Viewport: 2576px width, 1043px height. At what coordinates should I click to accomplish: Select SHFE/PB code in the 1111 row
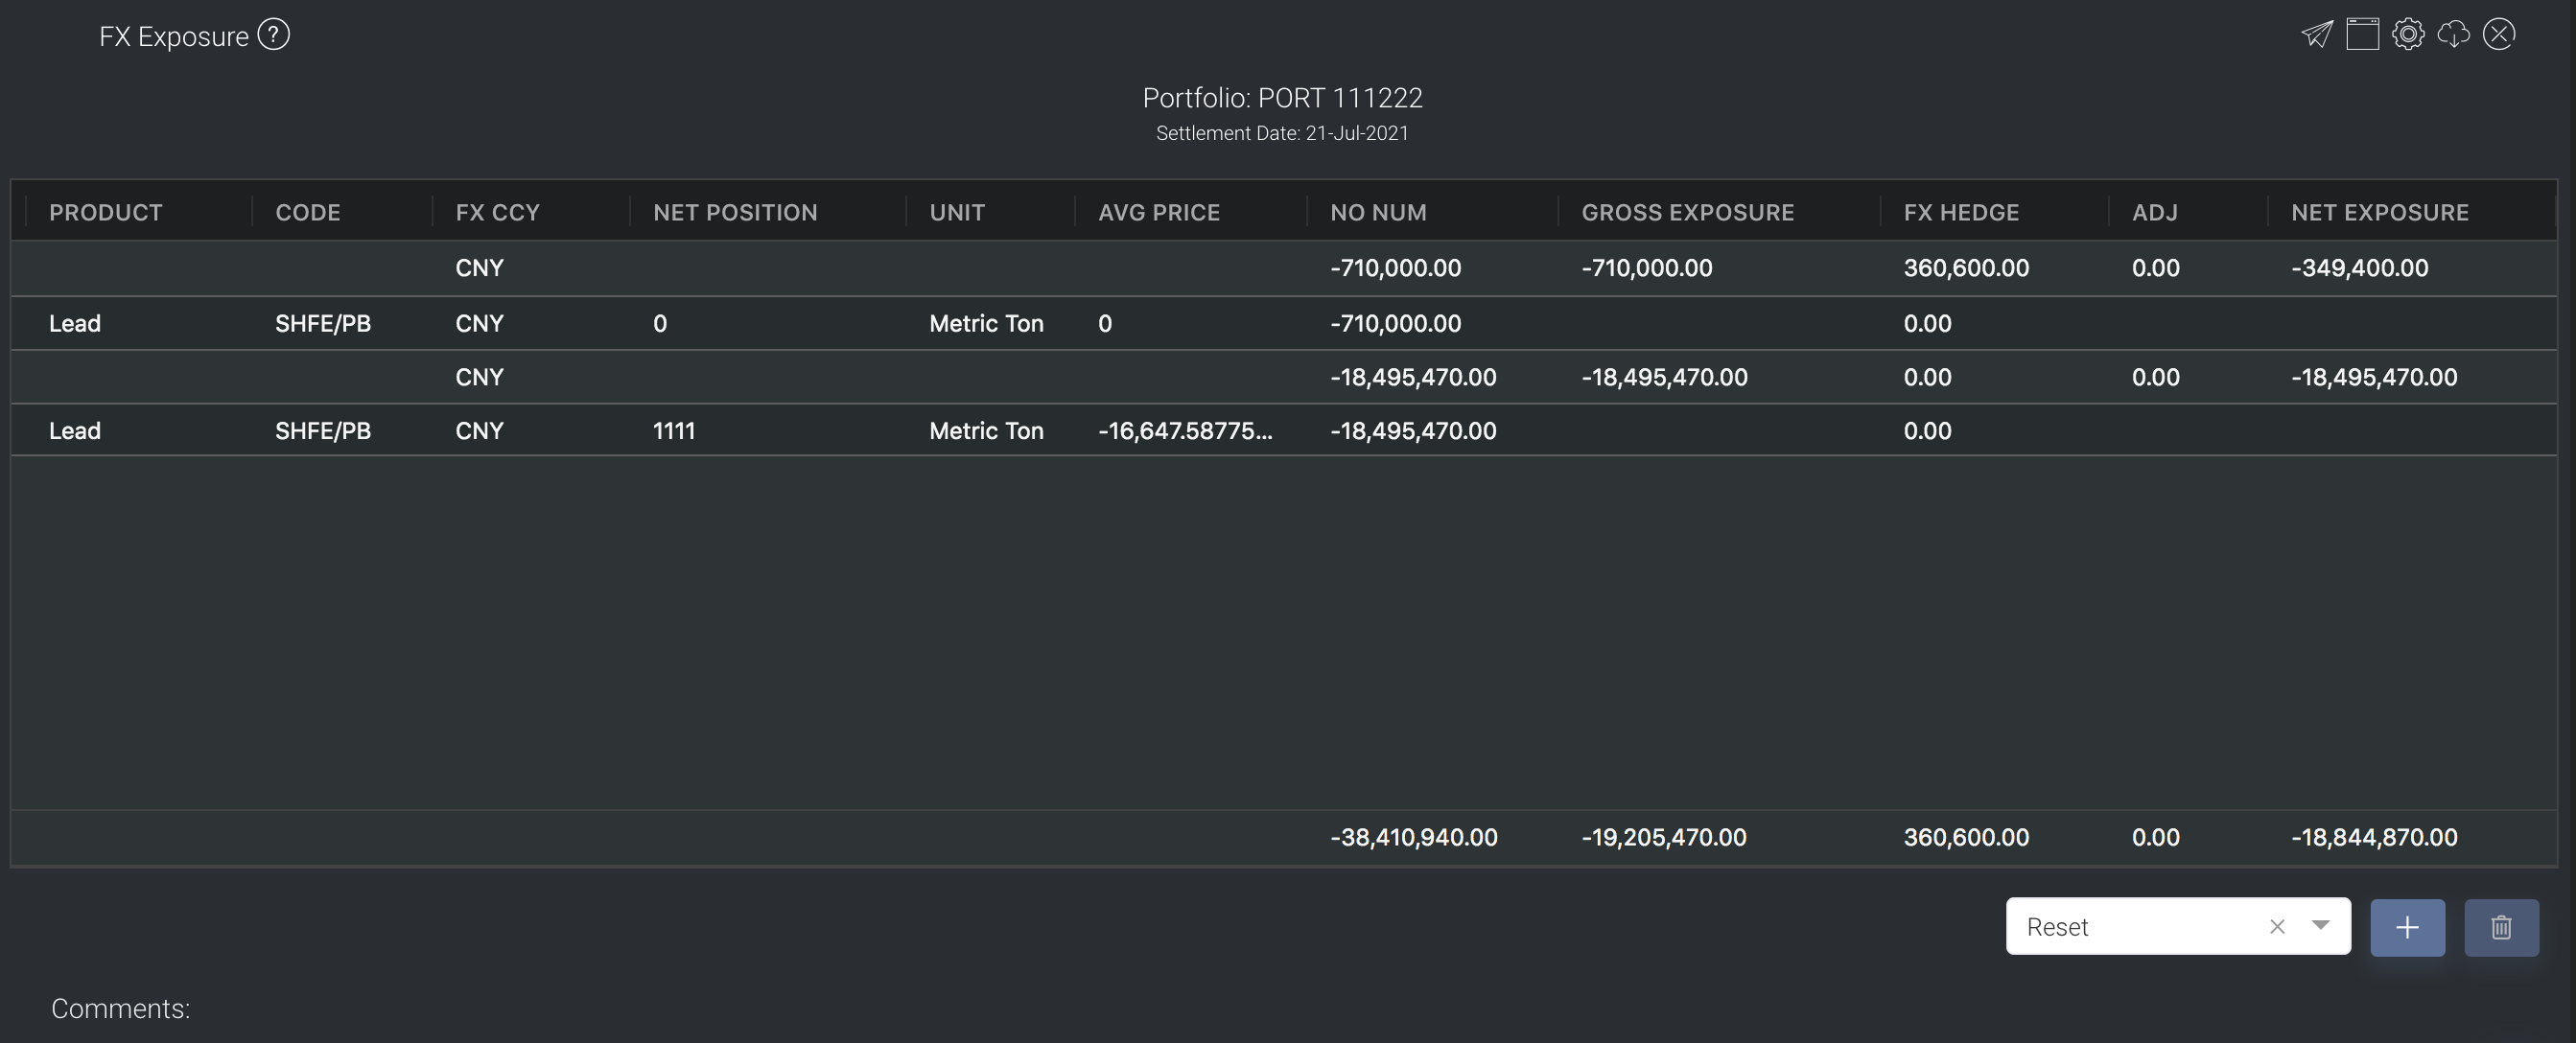[x=323, y=431]
